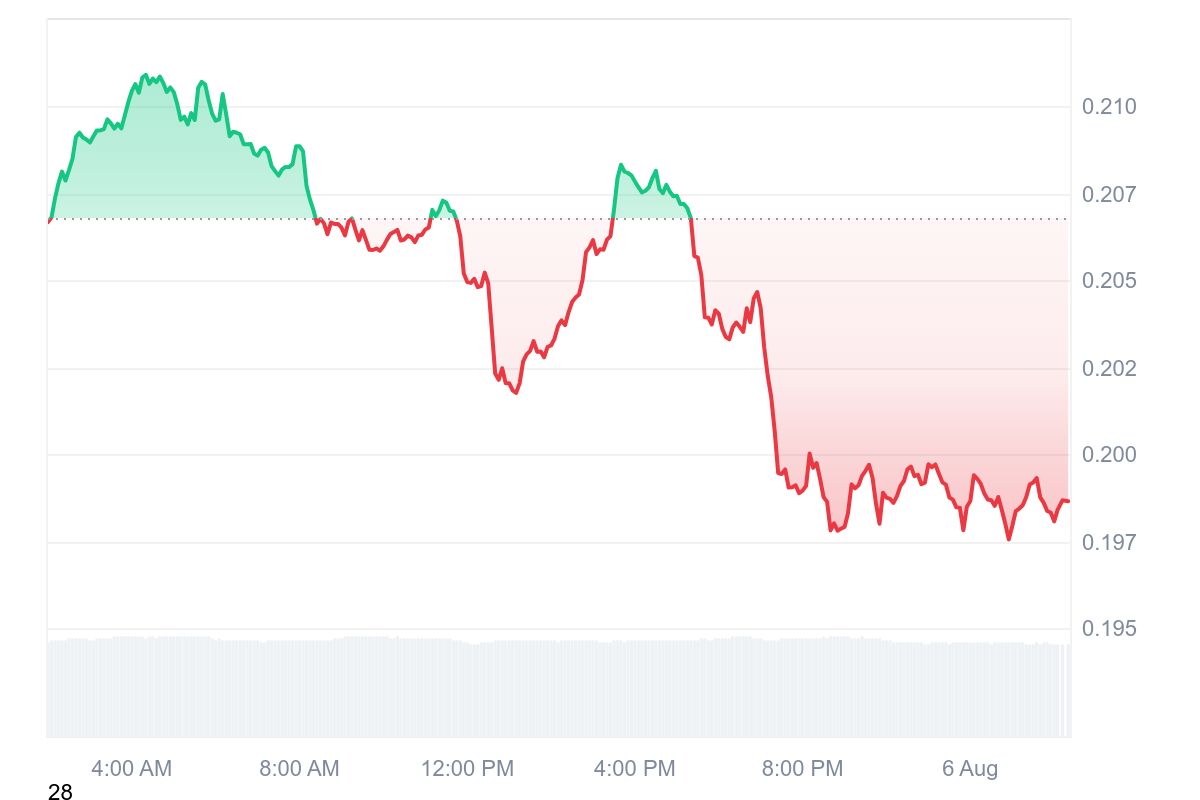Click the 4:00 AM time axis label
1200x800 pixels.
(131, 769)
